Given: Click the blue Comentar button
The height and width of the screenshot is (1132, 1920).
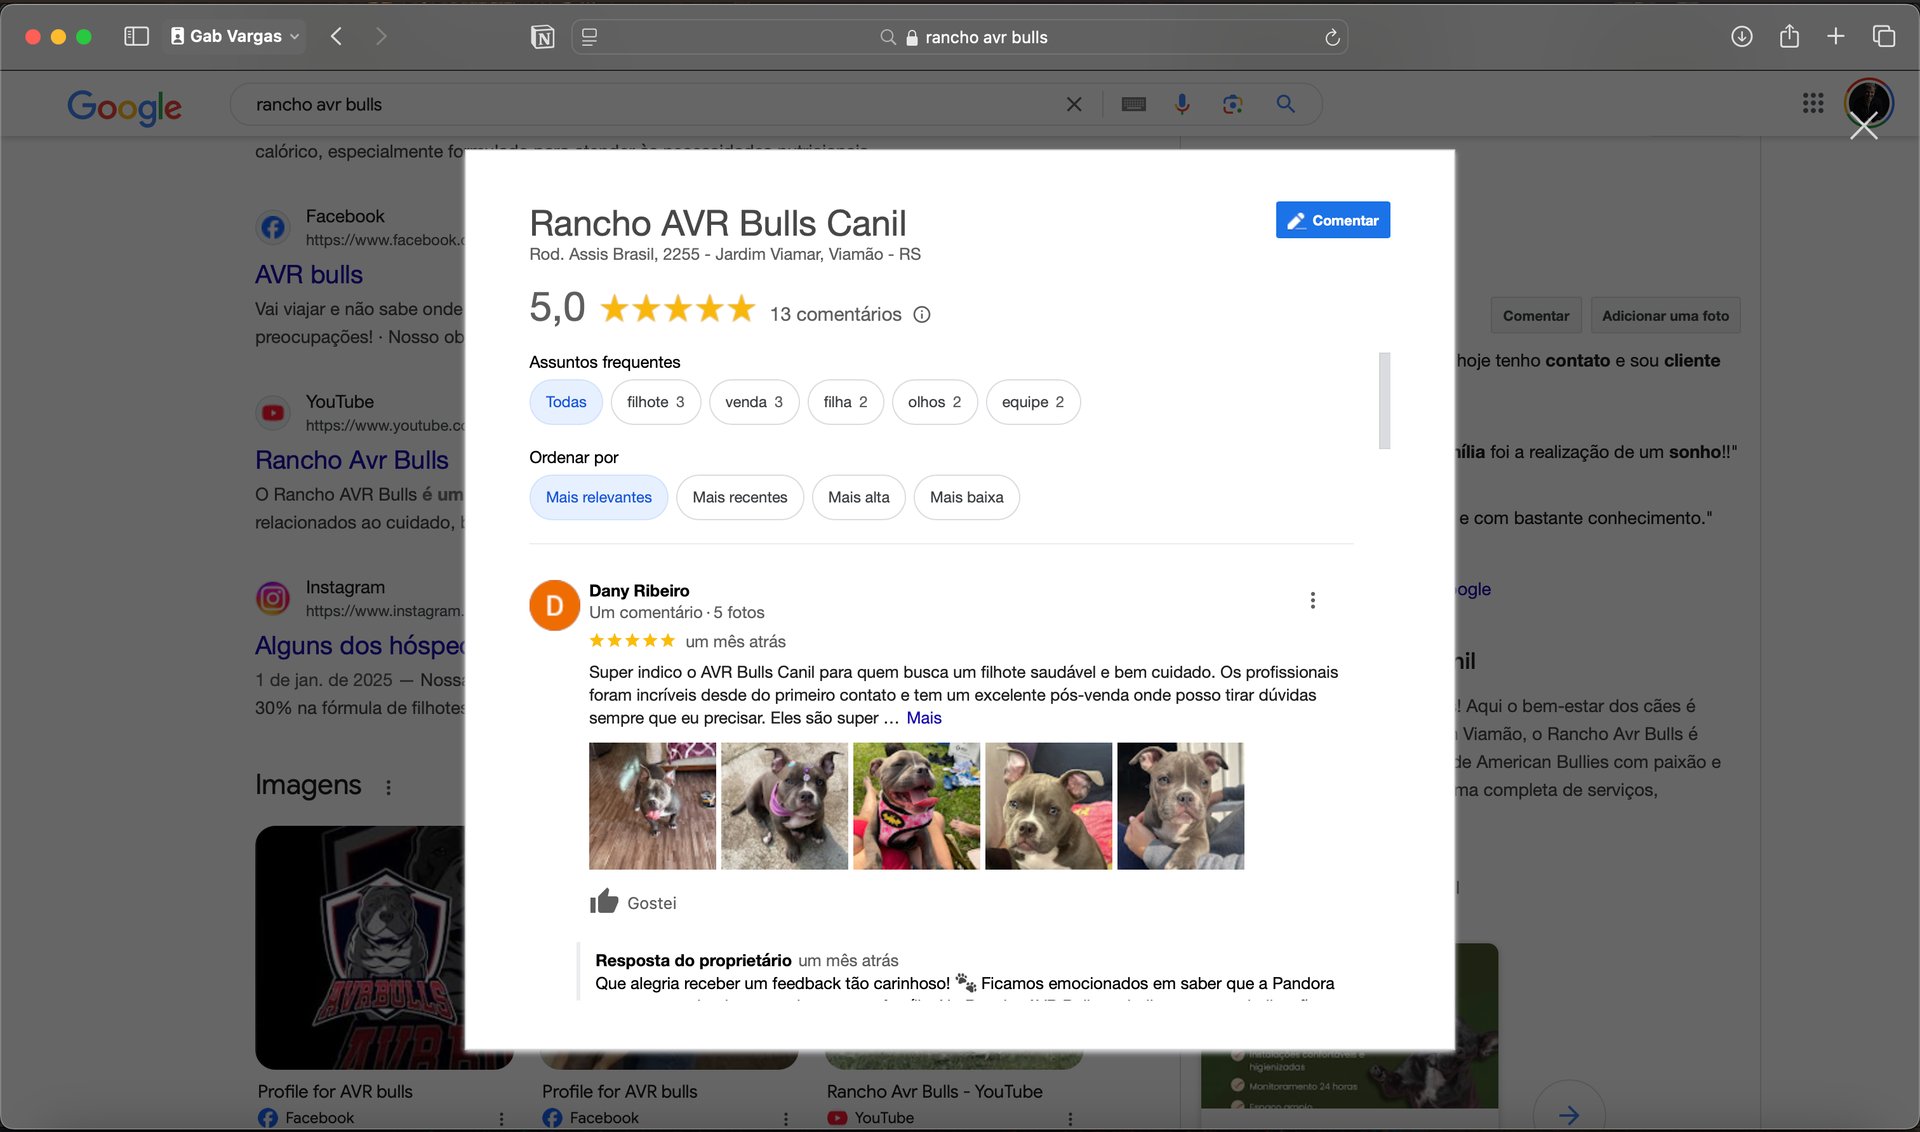Looking at the screenshot, I should point(1332,220).
